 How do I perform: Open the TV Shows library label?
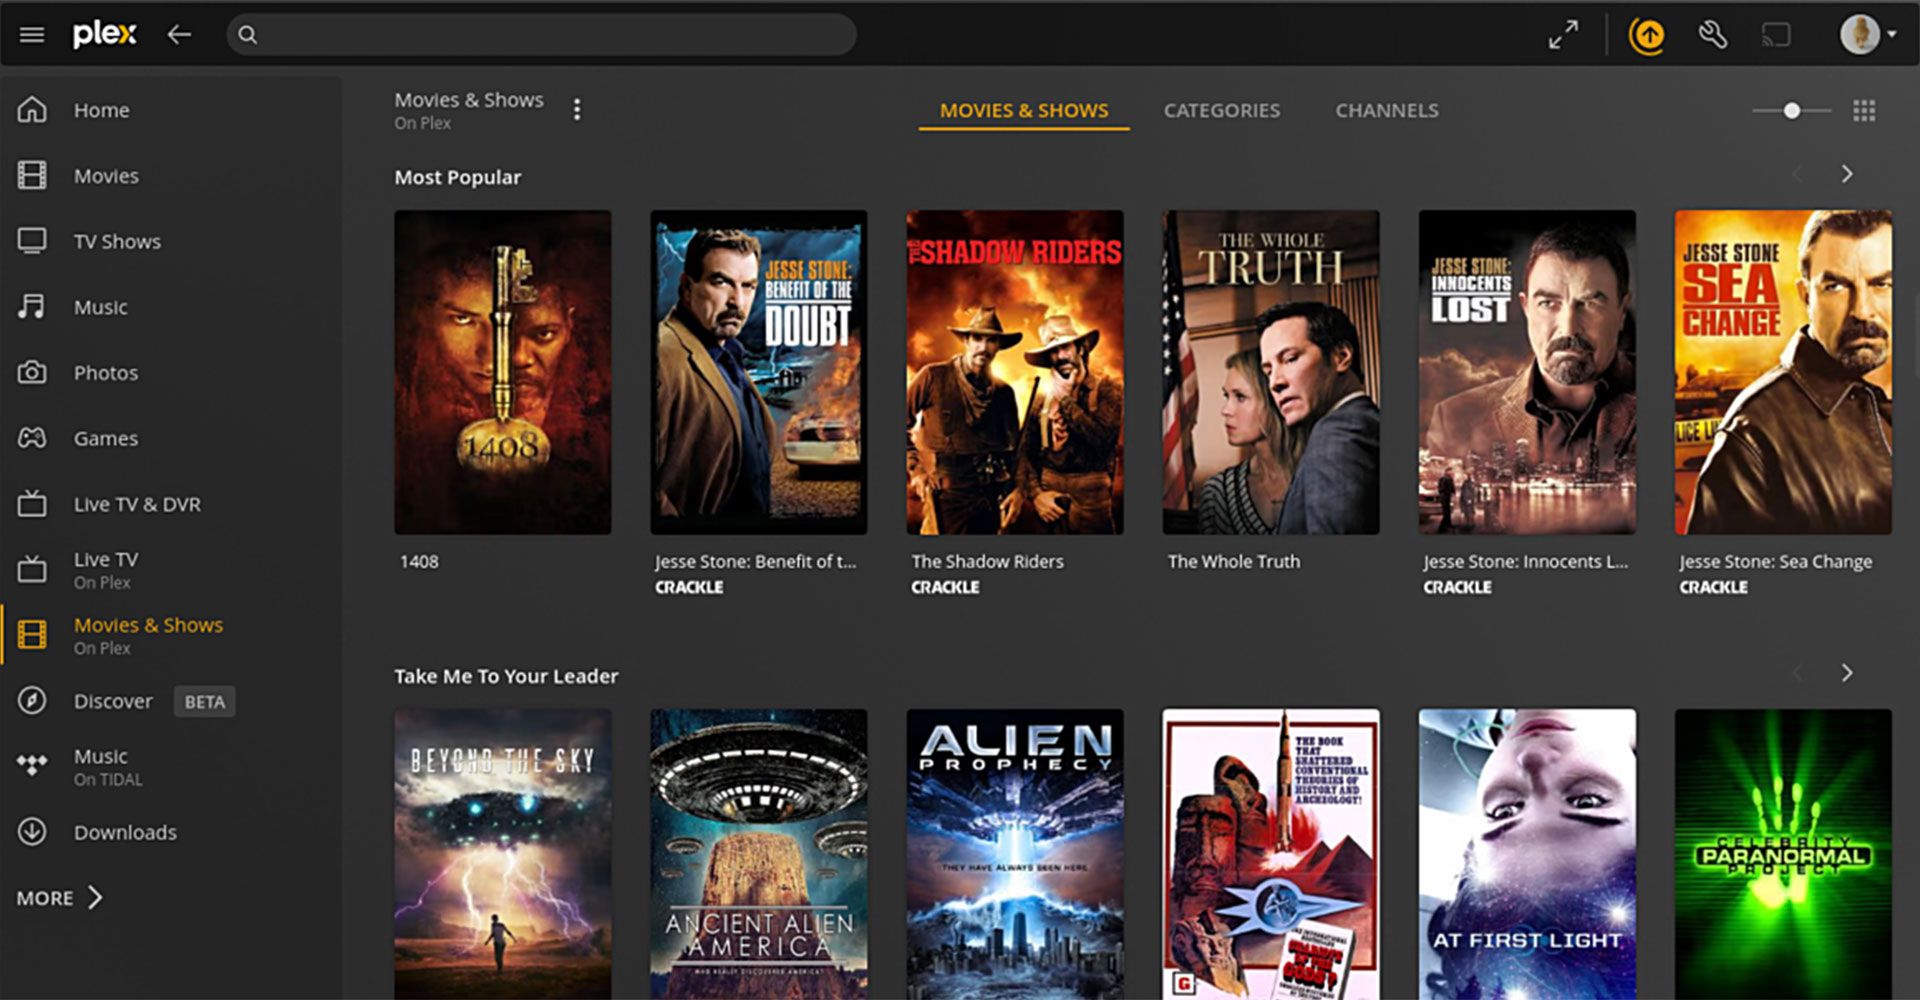click(117, 242)
